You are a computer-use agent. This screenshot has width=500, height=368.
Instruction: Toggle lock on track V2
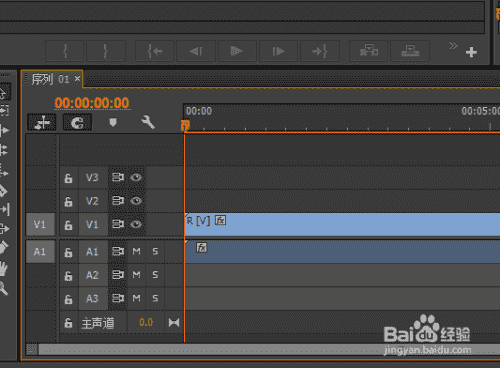[68, 201]
